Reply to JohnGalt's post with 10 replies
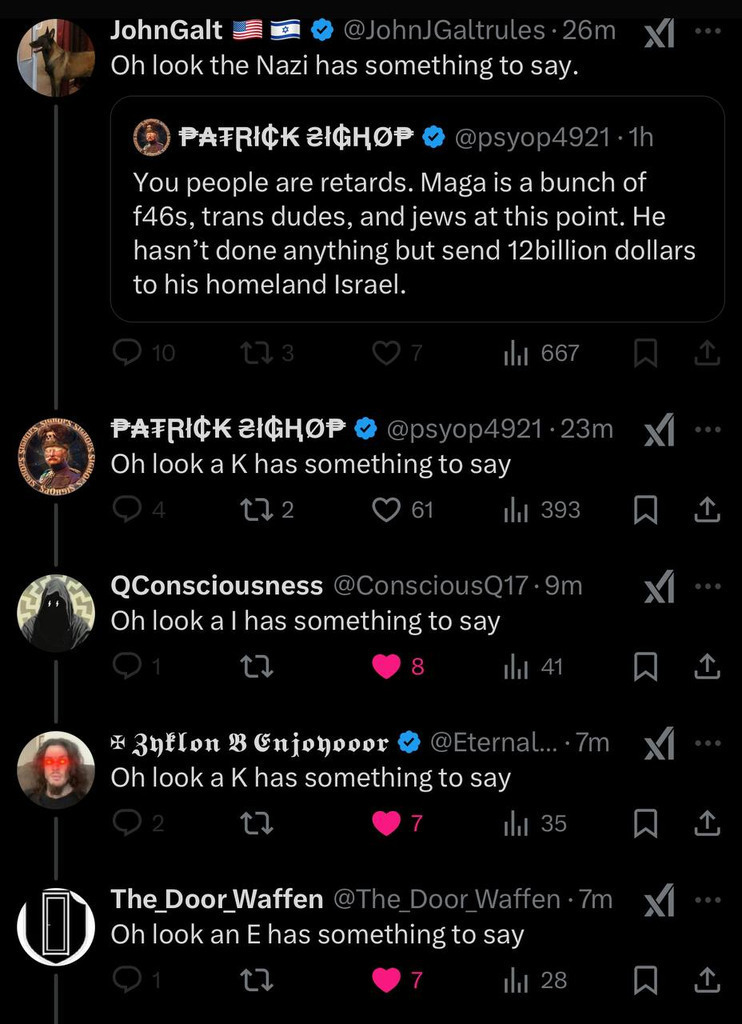The width and height of the screenshot is (742, 1024). click(x=127, y=352)
